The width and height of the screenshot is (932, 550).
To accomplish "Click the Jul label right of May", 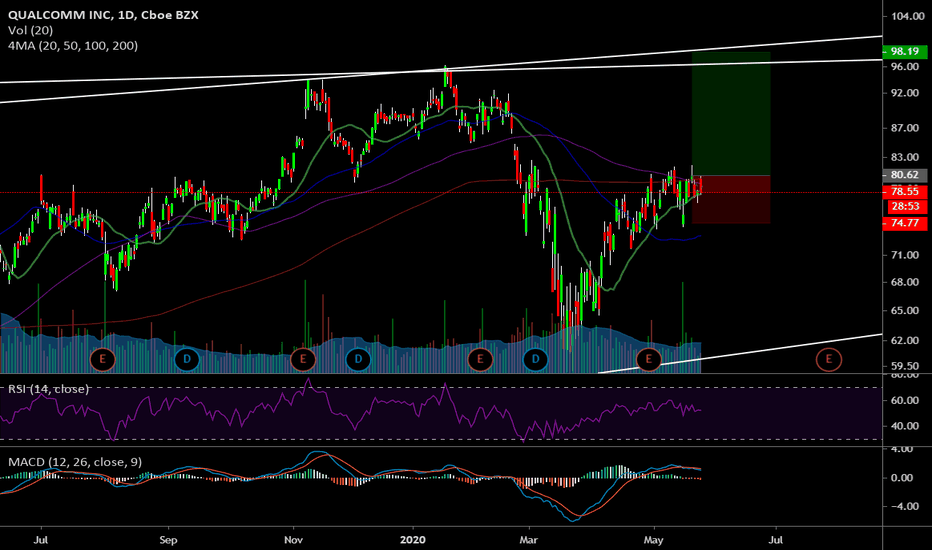I will pos(776,540).
